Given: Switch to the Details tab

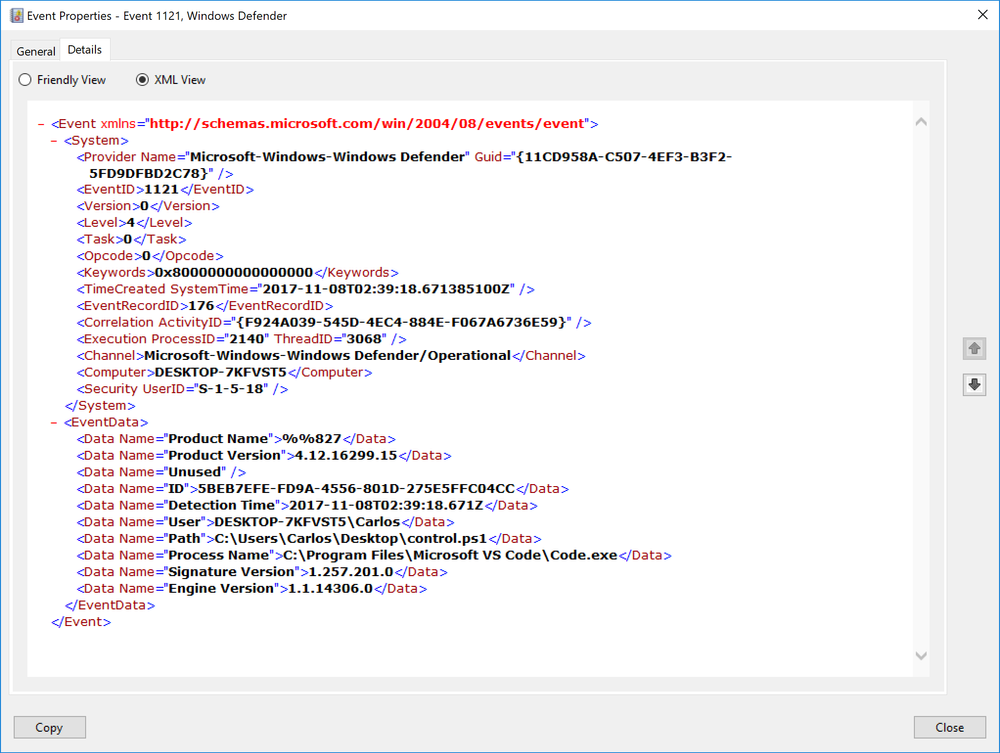Looking at the screenshot, I should (x=85, y=50).
